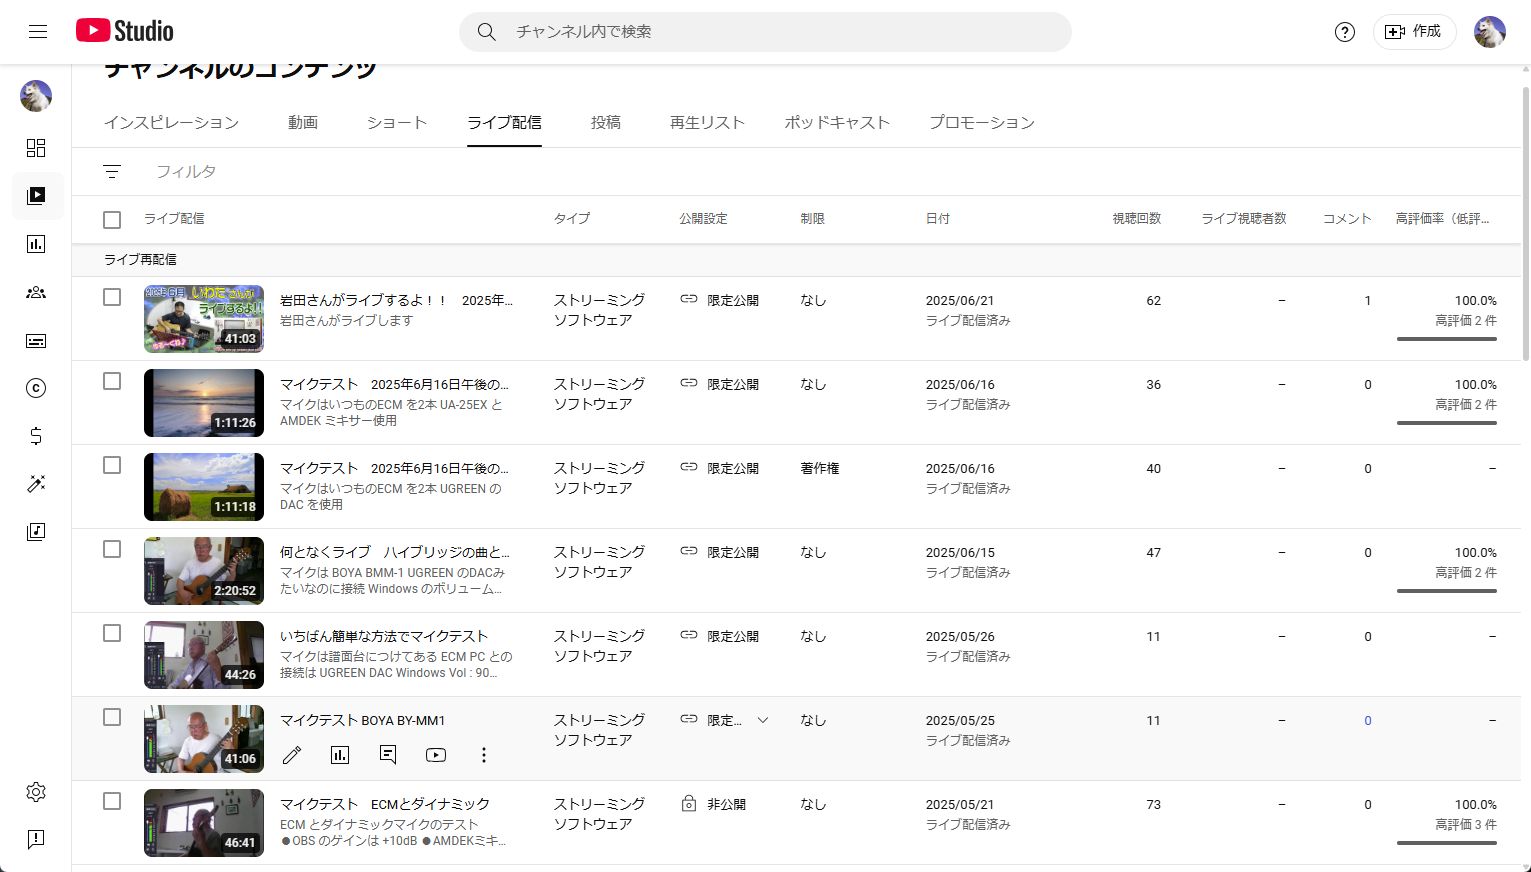Open the Copyright icon in the sidebar
The width and height of the screenshot is (1531, 872).
tap(36, 388)
